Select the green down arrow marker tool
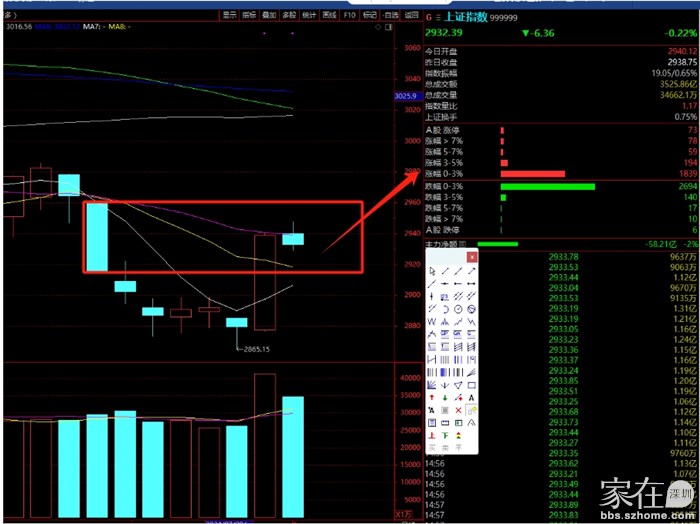Viewport: 700px width, 524px height. tap(445, 397)
